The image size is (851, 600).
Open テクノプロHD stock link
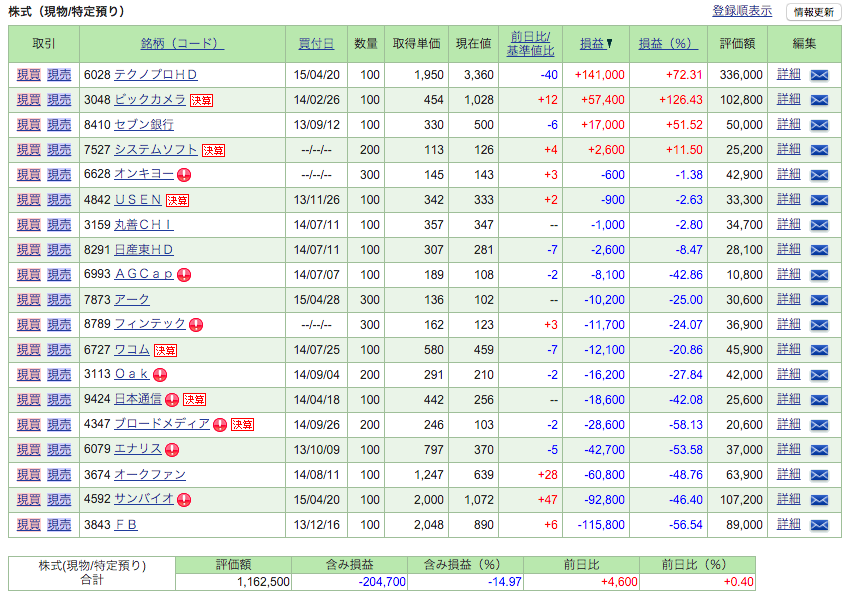click(x=156, y=75)
